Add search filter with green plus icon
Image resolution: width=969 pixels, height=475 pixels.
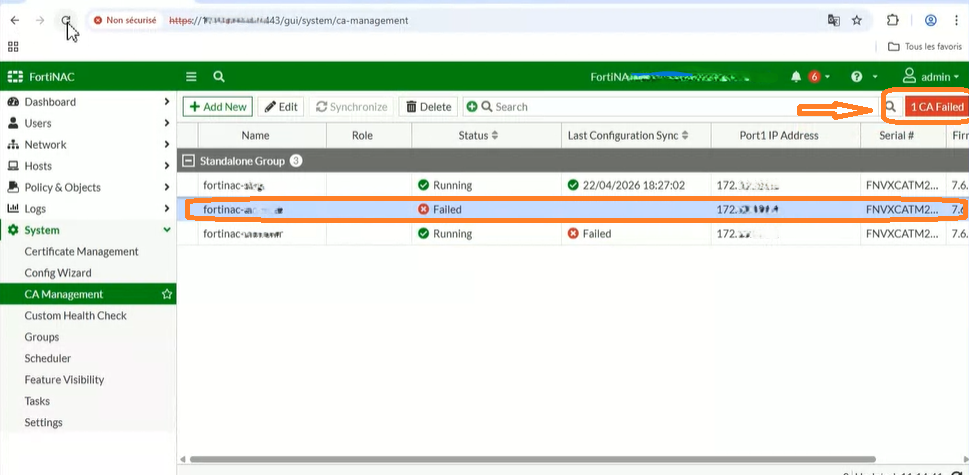tap(472, 107)
